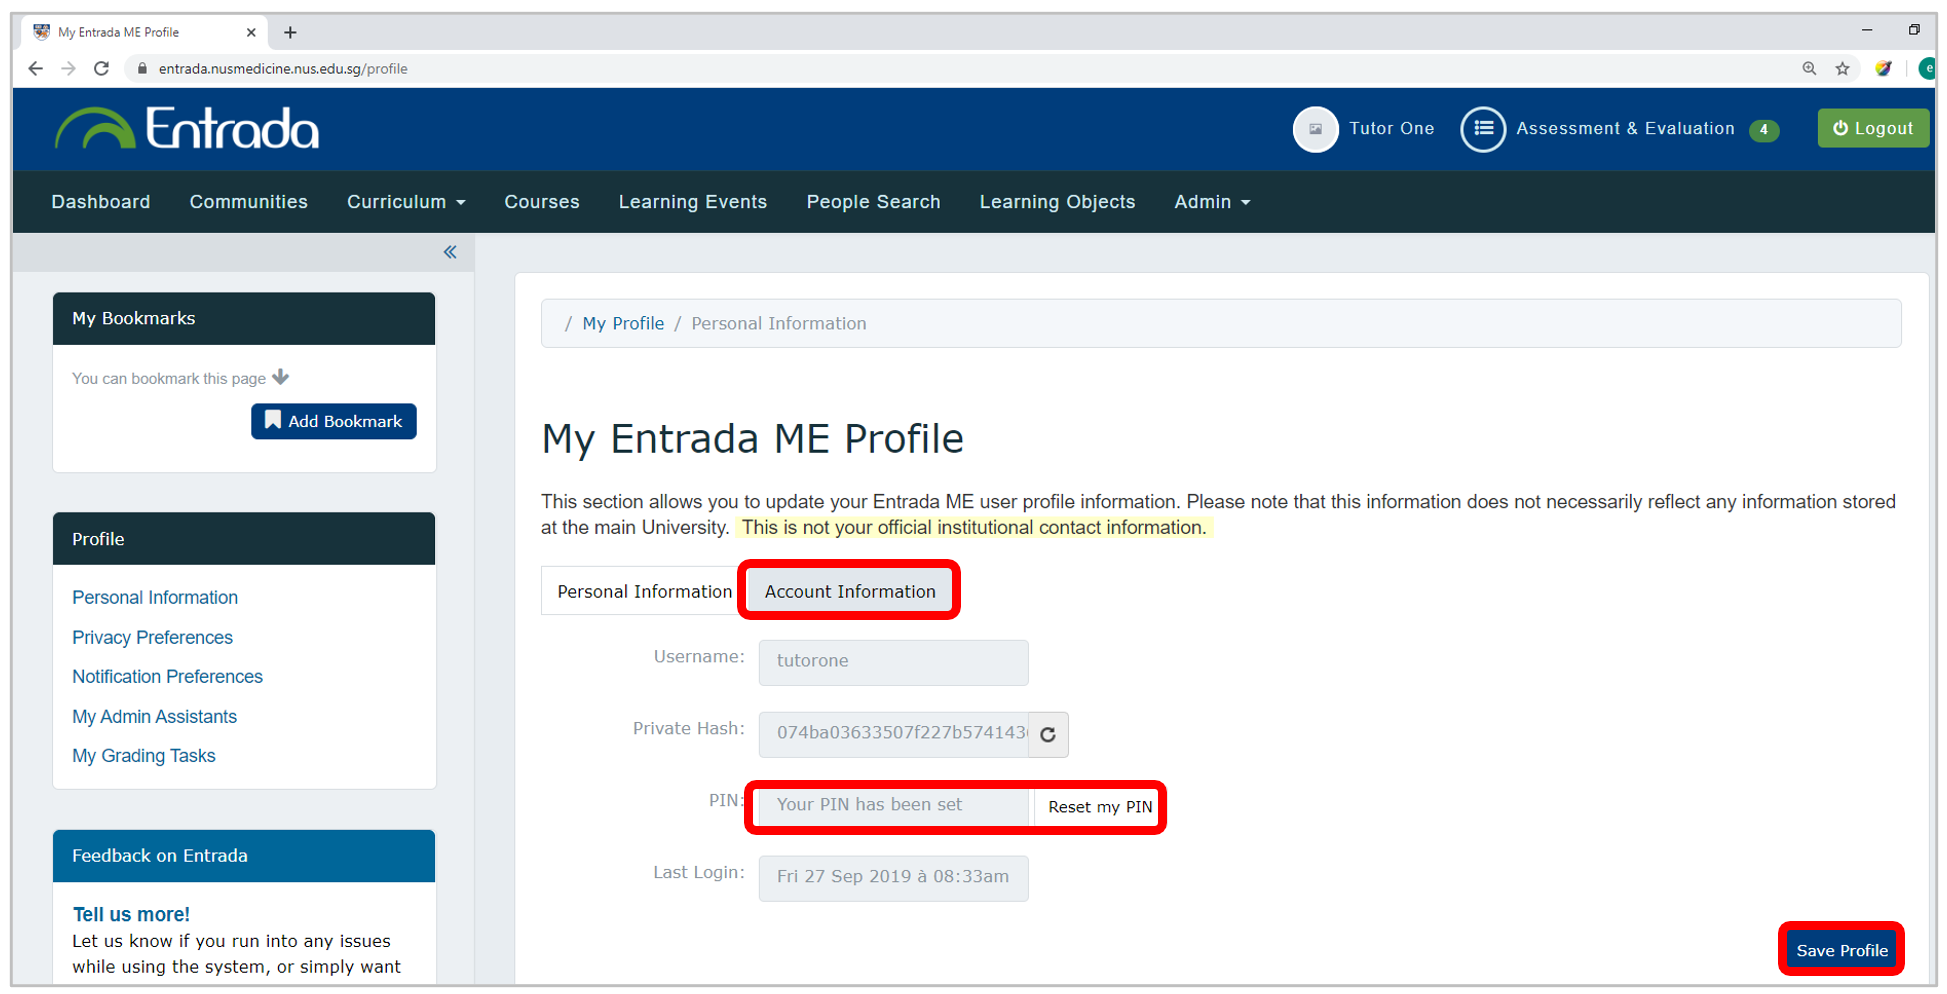Click the Private Hash field

(x=893, y=735)
